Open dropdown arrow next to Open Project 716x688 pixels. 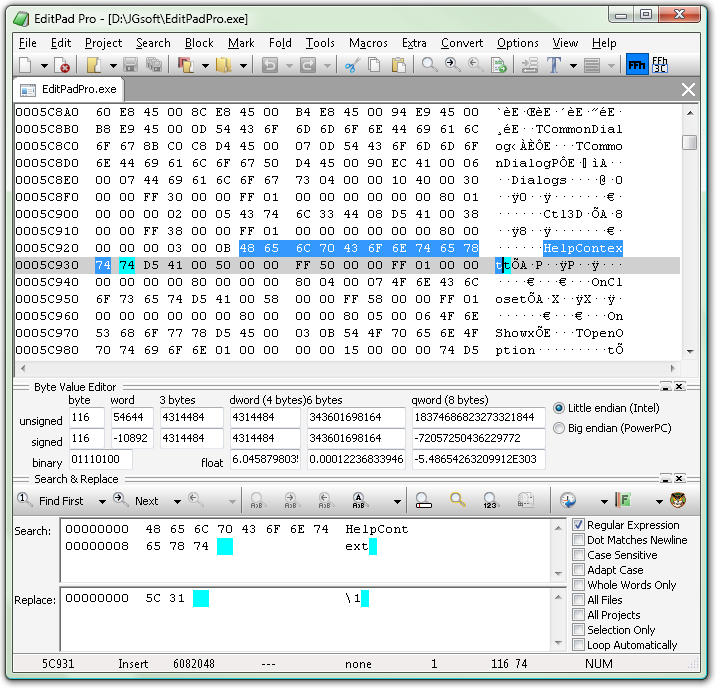(205, 66)
